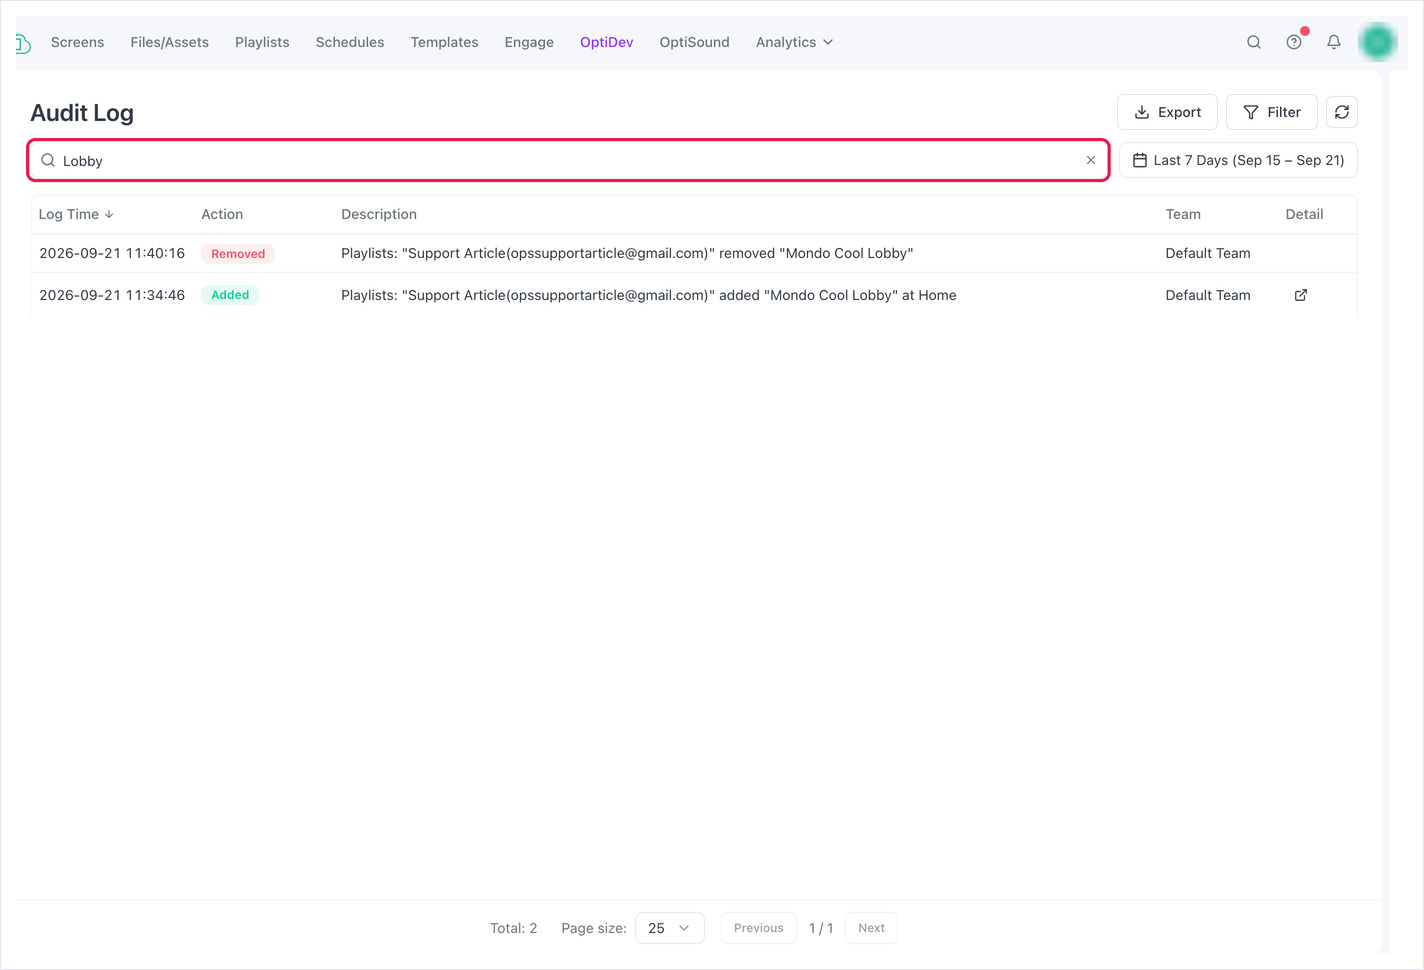Click the Added action badge
The height and width of the screenshot is (970, 1424).
(230, 295)
